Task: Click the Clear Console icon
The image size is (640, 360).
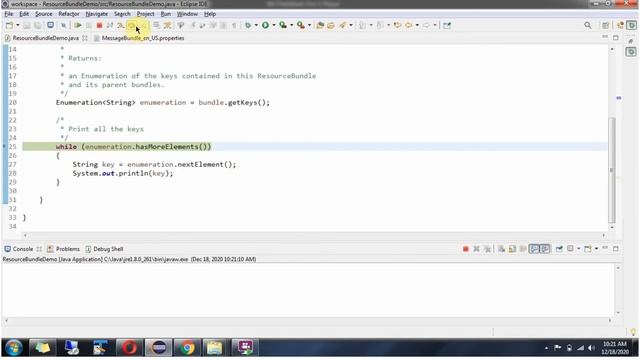Action: point(501,249)
